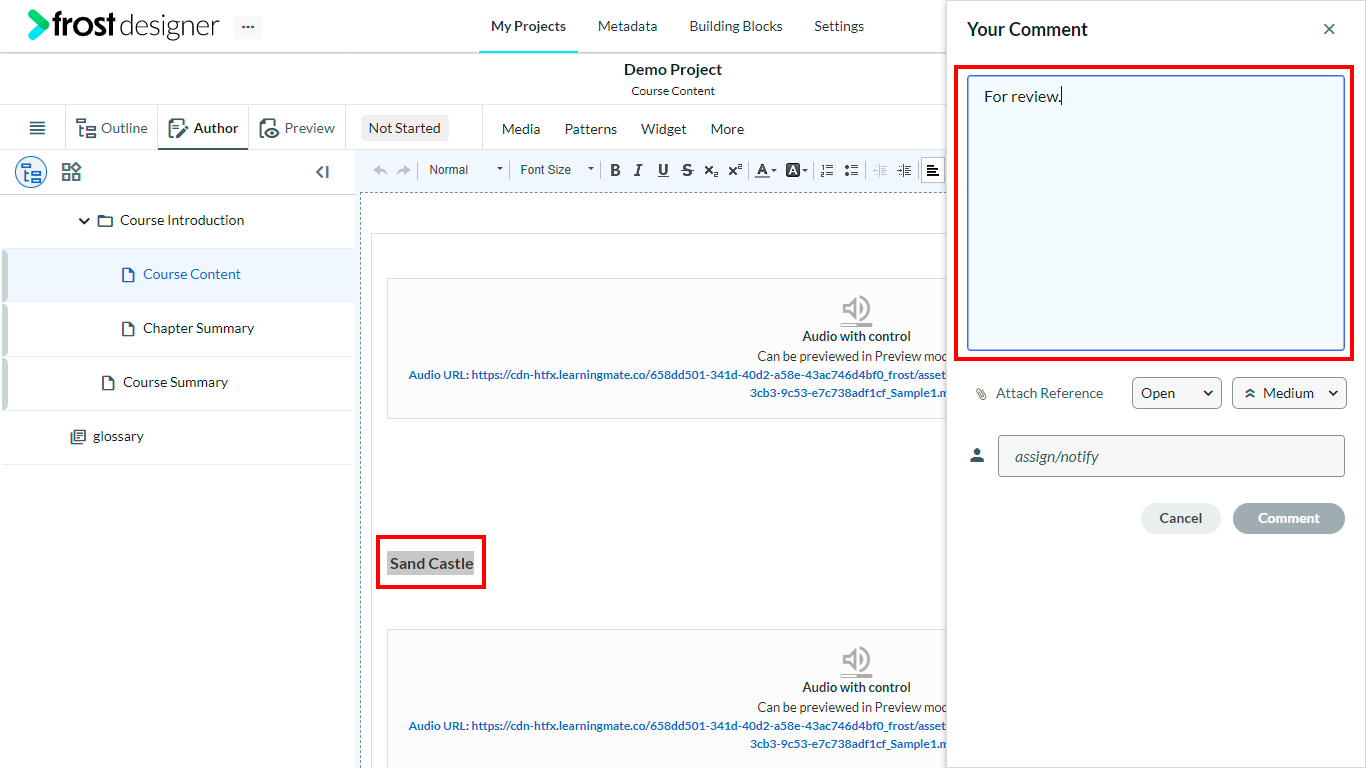Screen dimensions: 1366x768
Task: Click the Course Introduction folder icon
Action: [x=105, y=220]
